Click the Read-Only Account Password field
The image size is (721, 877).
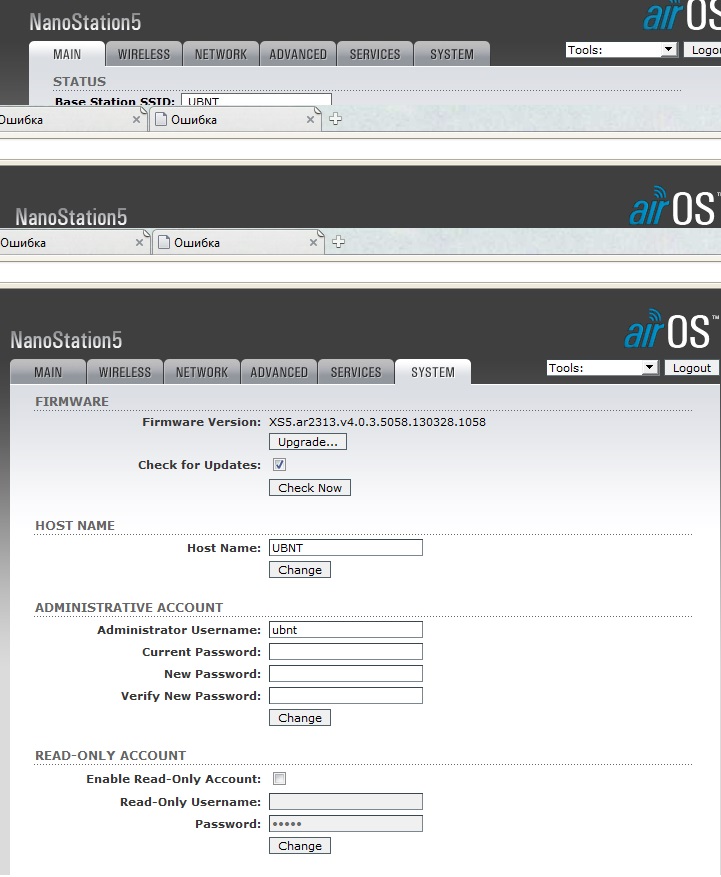tap(346, 824)
